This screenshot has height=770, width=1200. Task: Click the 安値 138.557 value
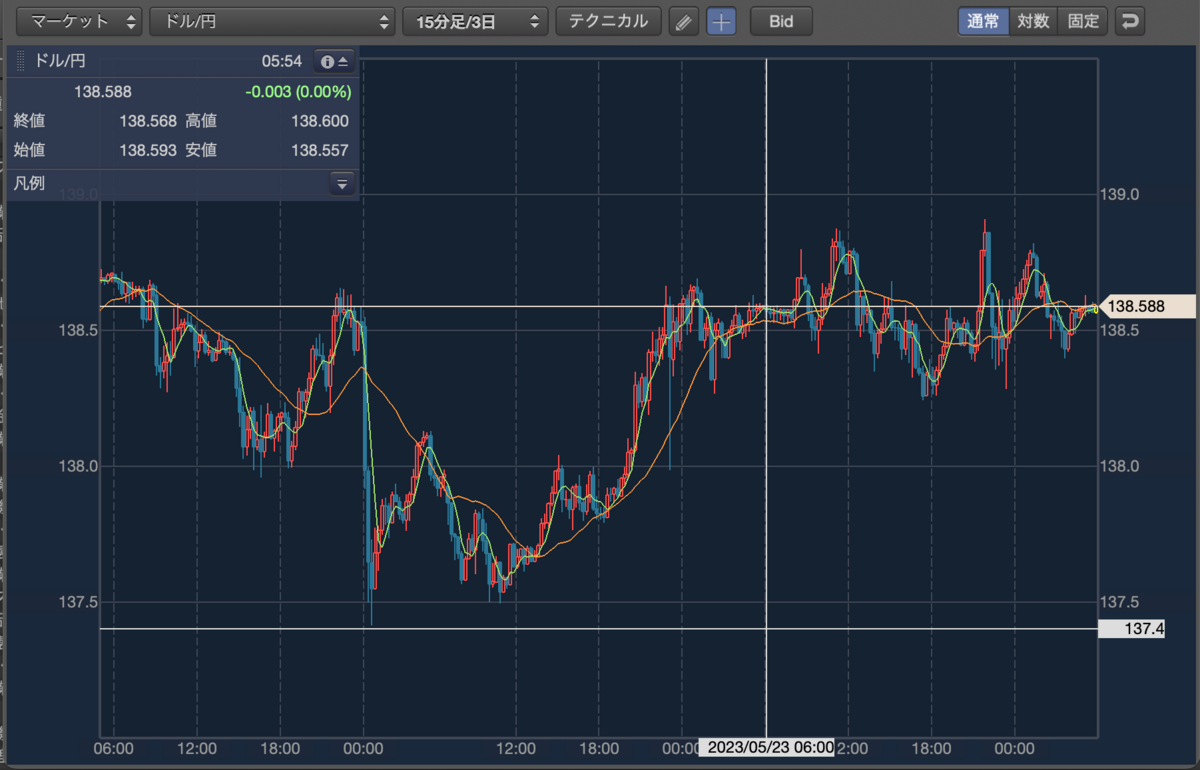coord(320,150)
